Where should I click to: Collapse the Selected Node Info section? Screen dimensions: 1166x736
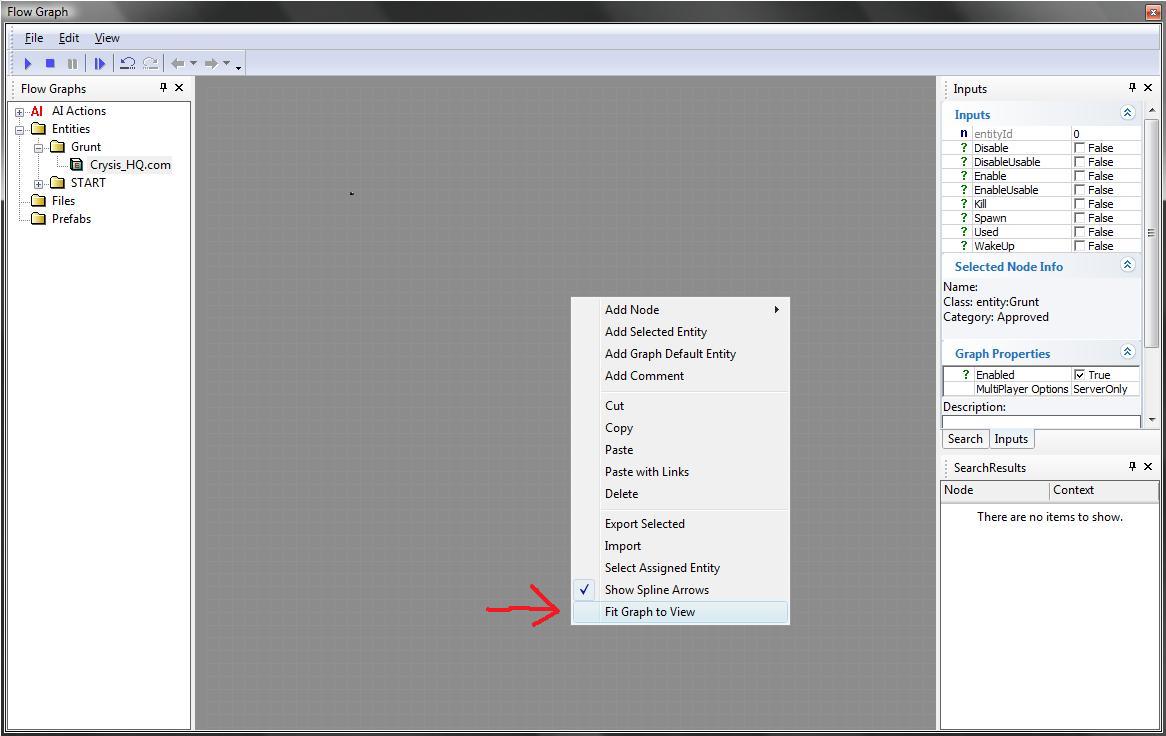1127,266
